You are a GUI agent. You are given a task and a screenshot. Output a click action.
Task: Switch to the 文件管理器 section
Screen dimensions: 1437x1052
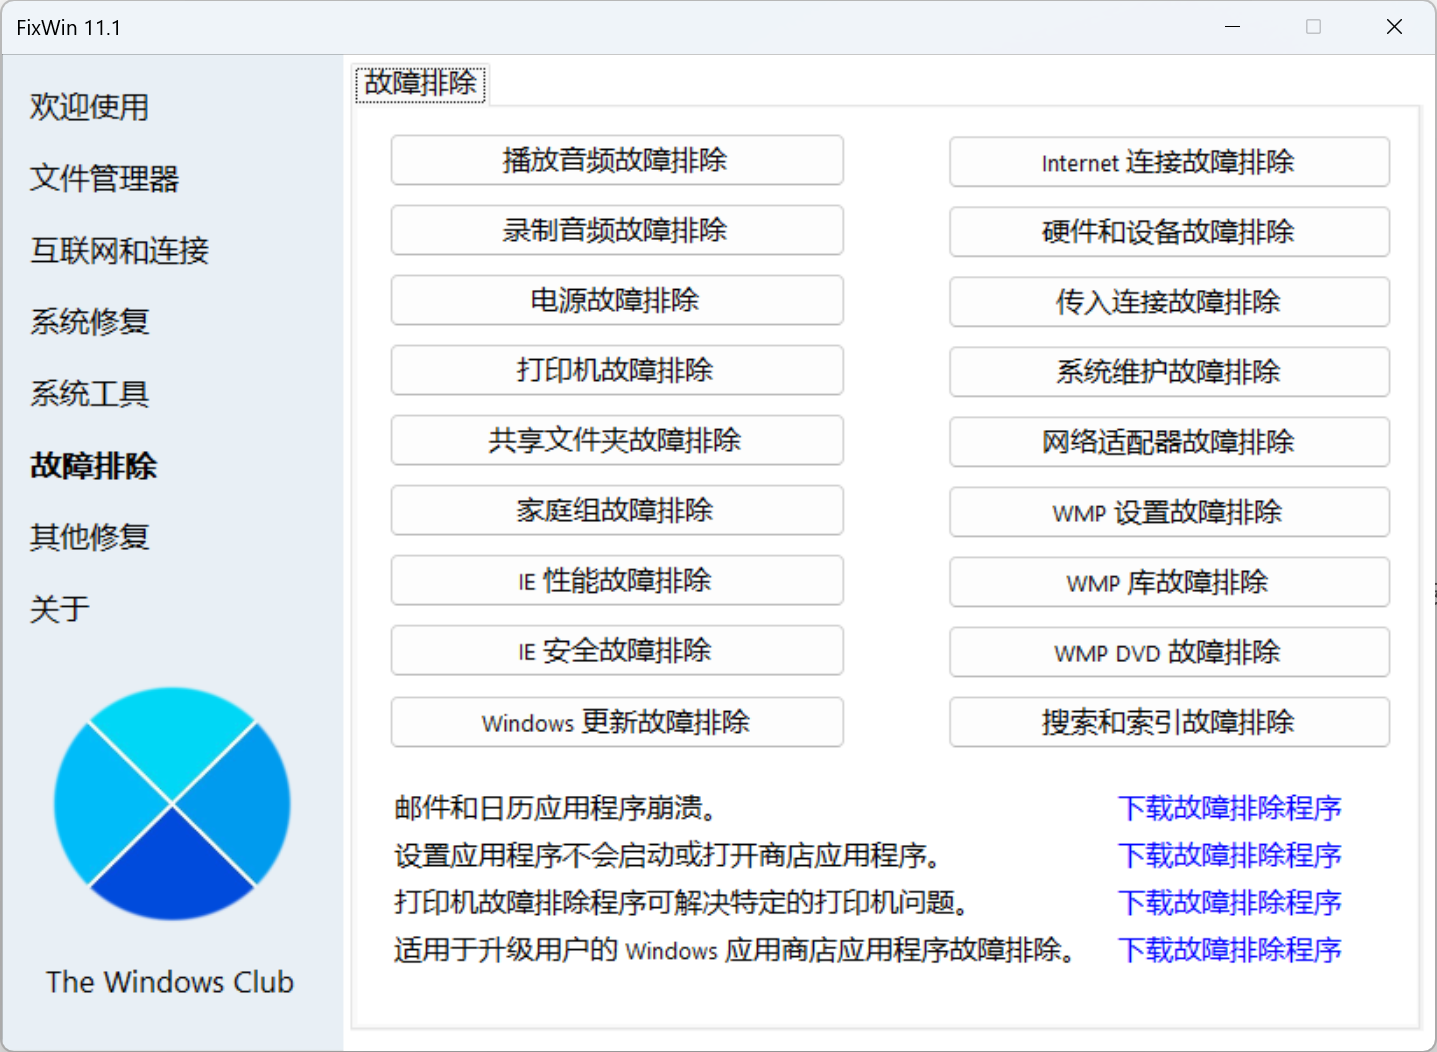point(104,180)
